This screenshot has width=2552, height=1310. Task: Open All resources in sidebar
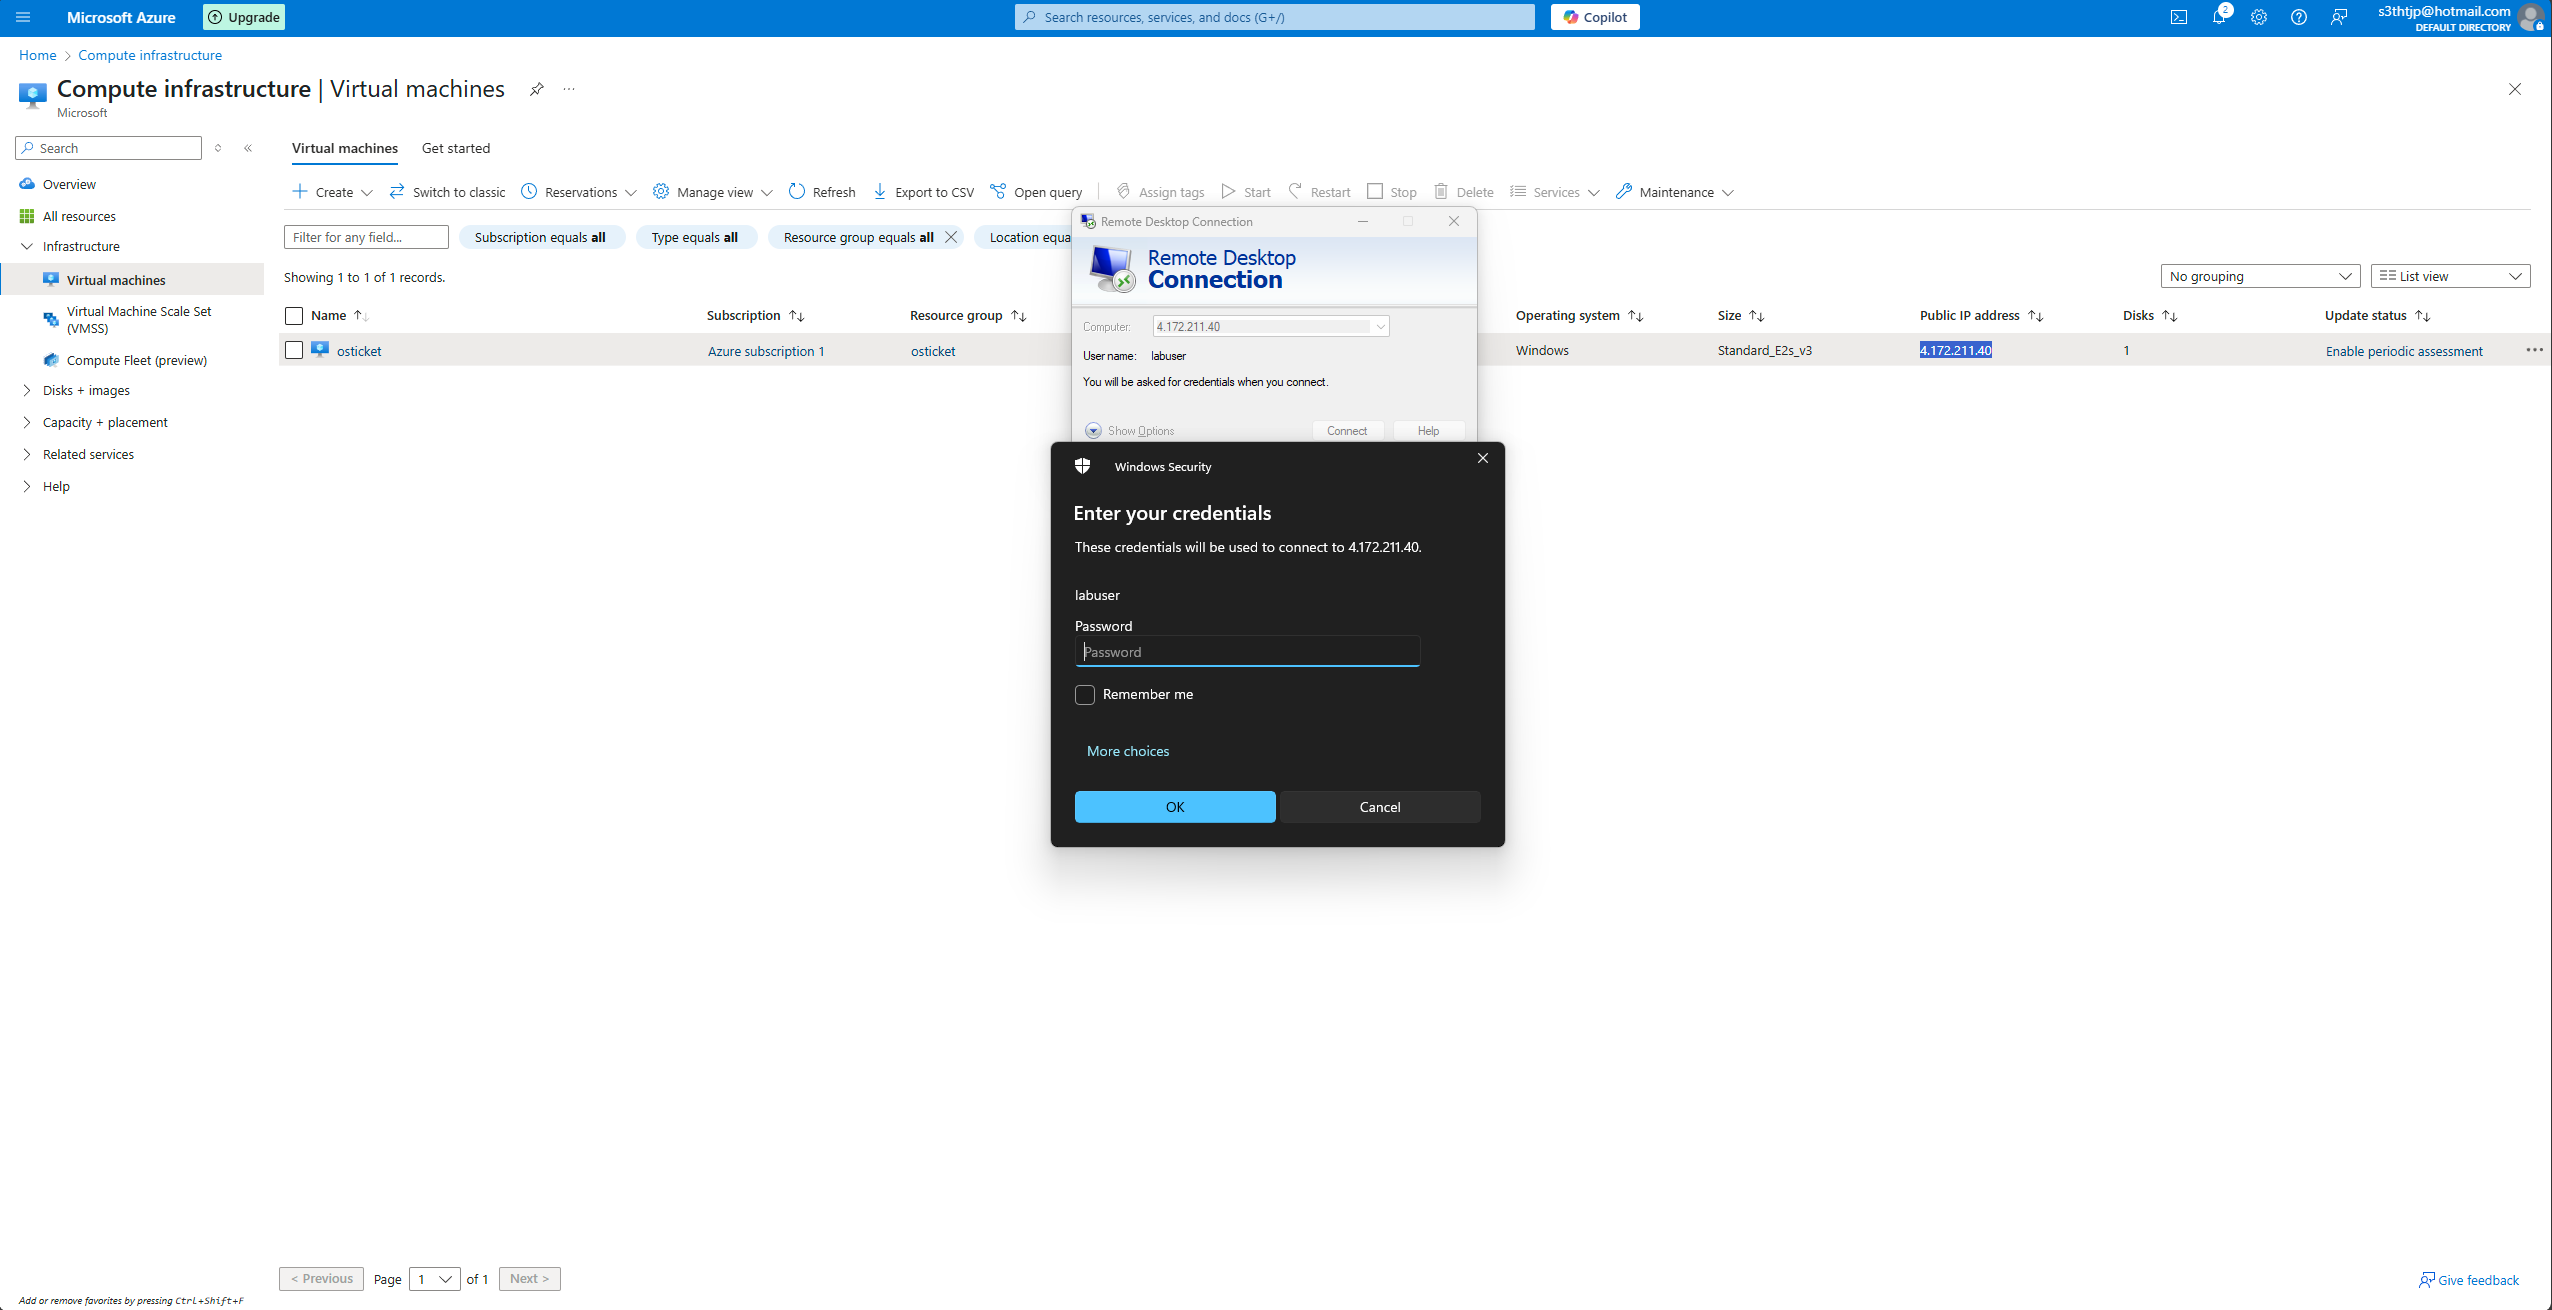(x=79, y=216)
